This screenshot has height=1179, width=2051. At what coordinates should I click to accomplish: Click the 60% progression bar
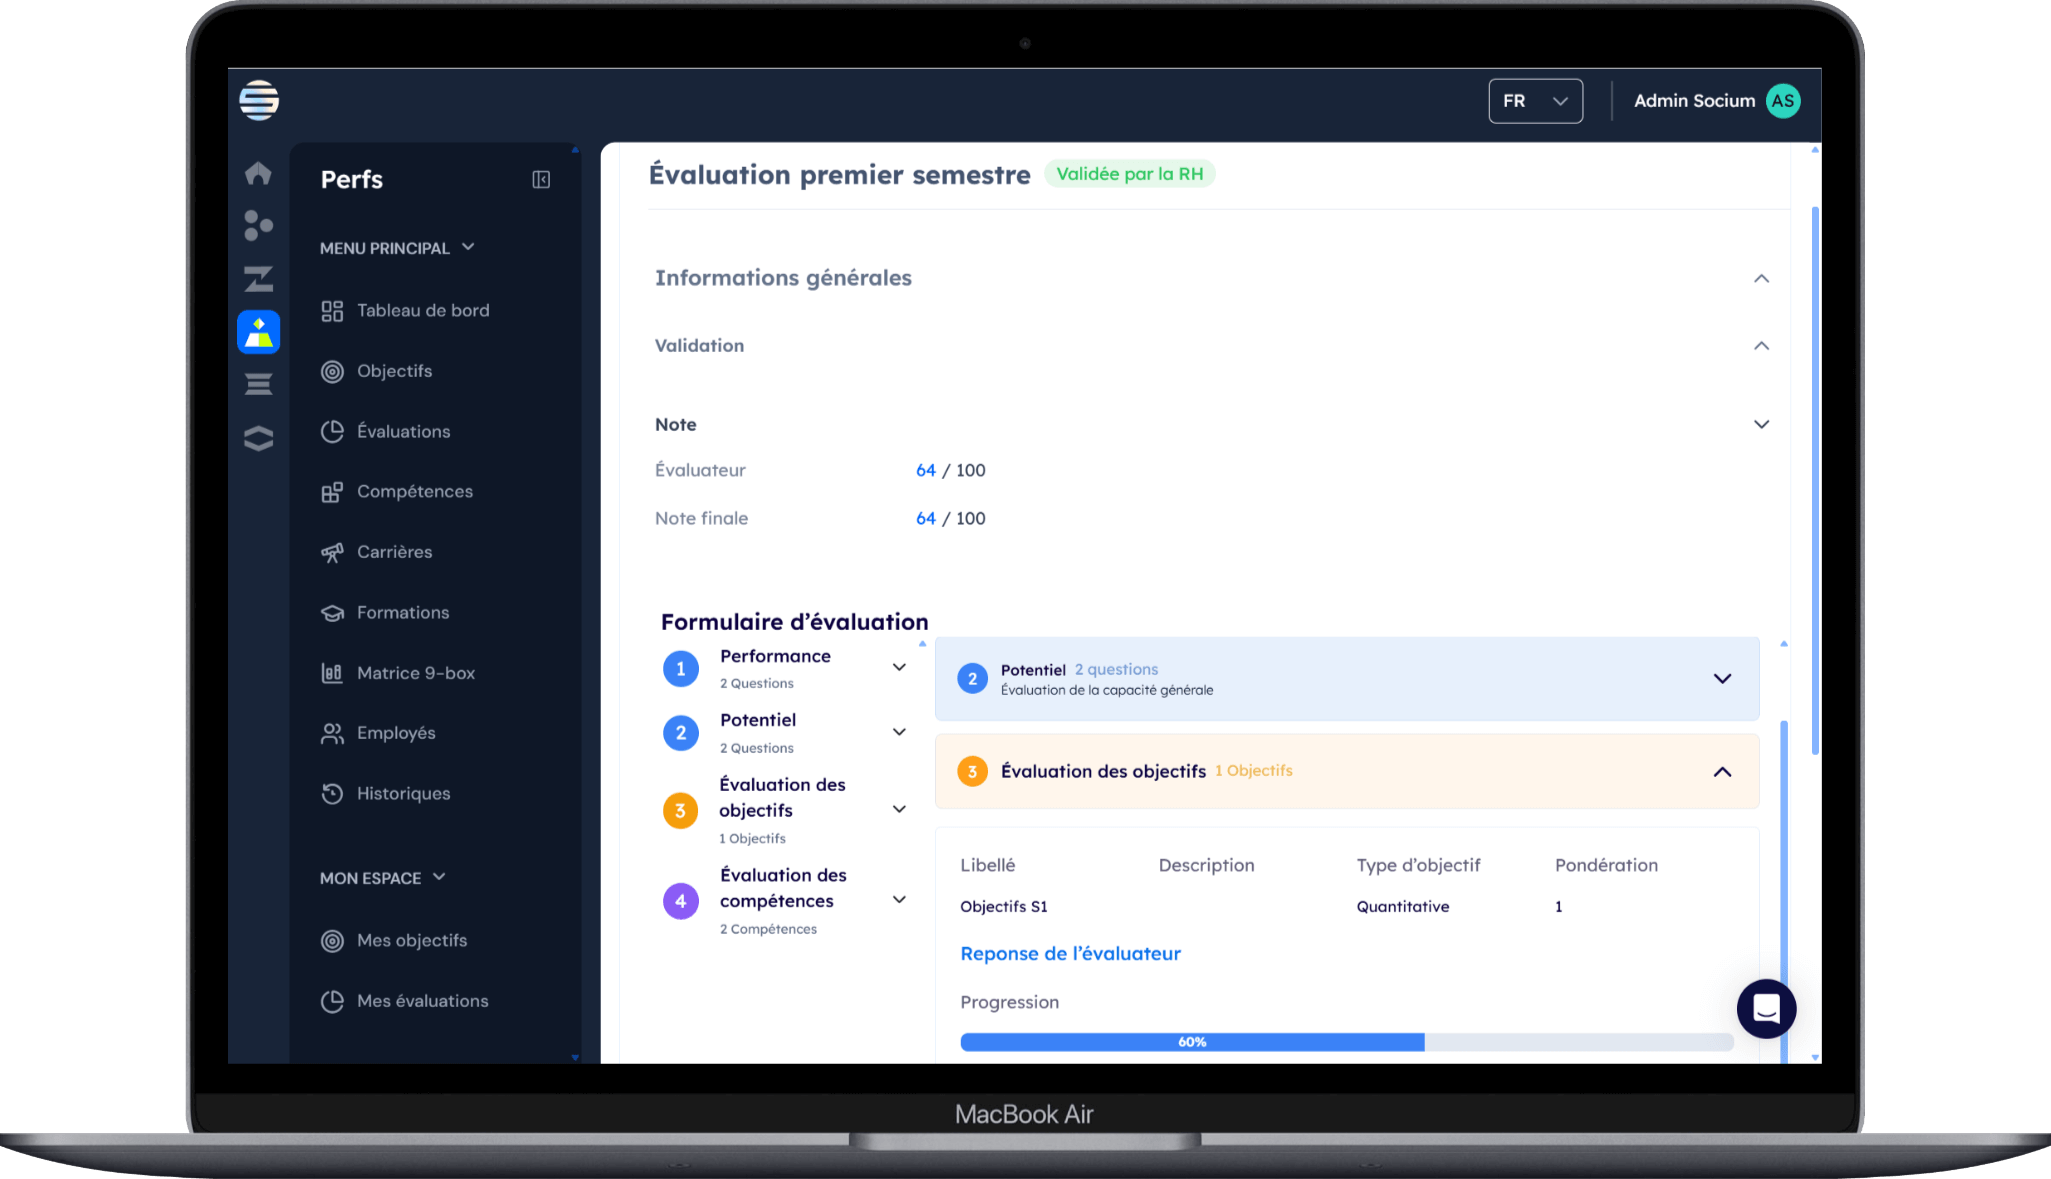1192,1042
